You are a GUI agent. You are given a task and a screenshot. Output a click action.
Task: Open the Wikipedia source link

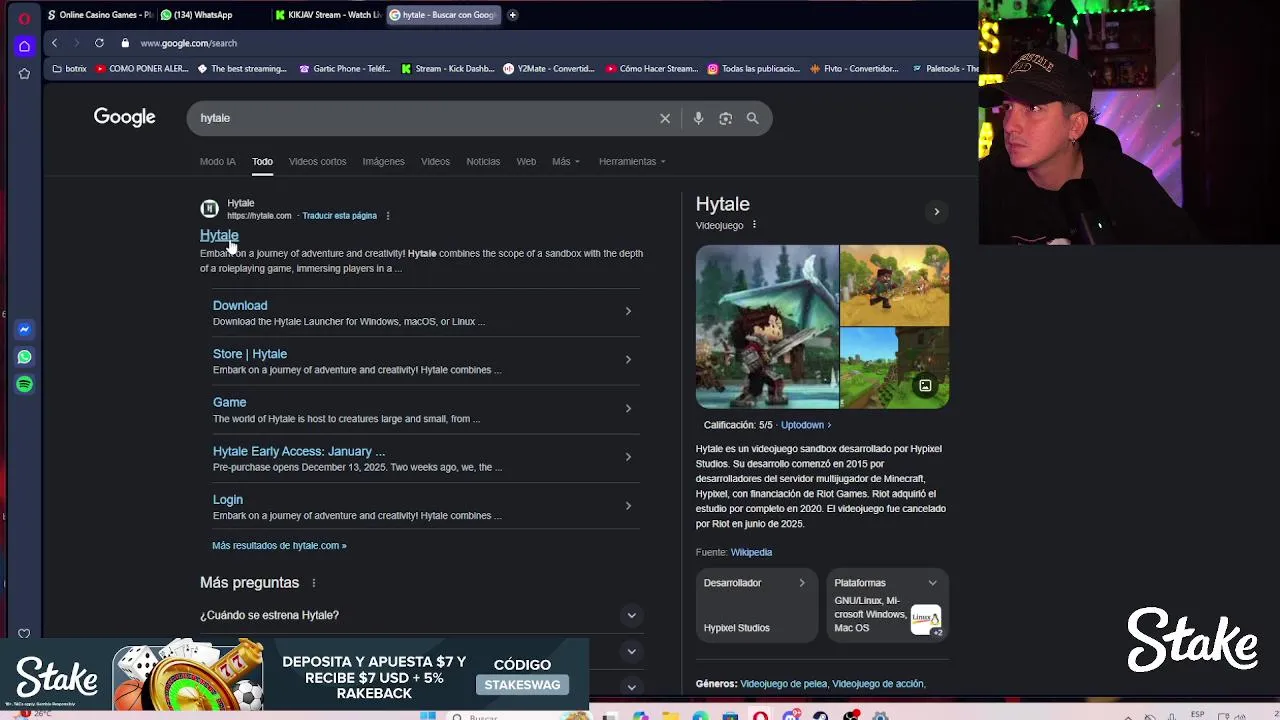[x=751, y=552]
